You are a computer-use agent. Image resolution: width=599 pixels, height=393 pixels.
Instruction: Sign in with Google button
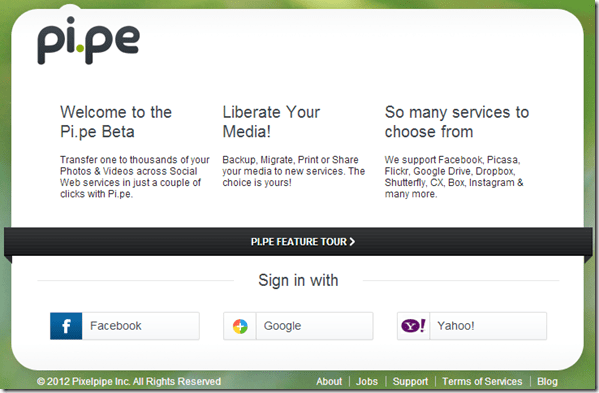point(298,326)
